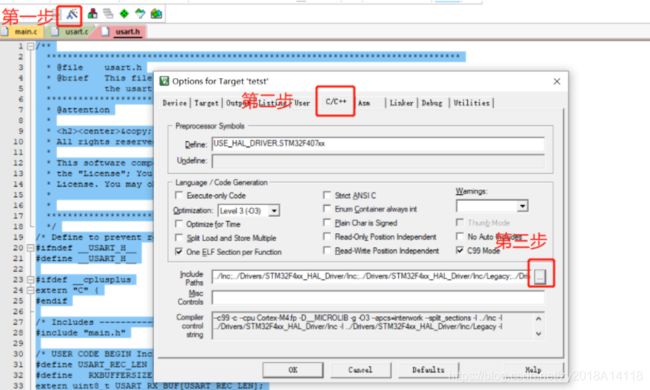Open Manage Run-Time Environment green diamond

point(124,14)
